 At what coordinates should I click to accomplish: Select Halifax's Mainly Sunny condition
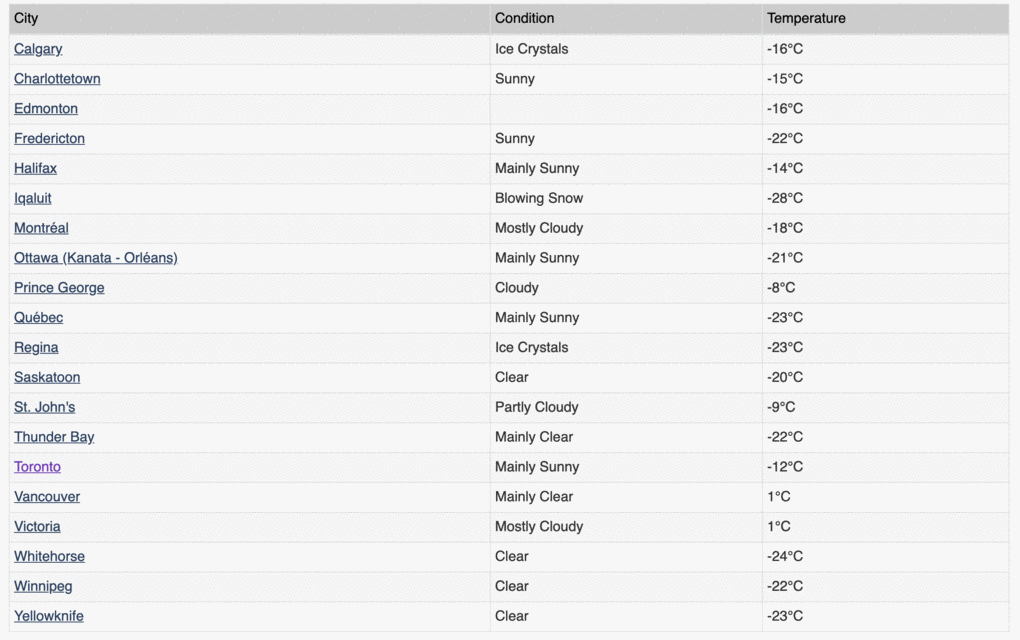tap(537, 168)
